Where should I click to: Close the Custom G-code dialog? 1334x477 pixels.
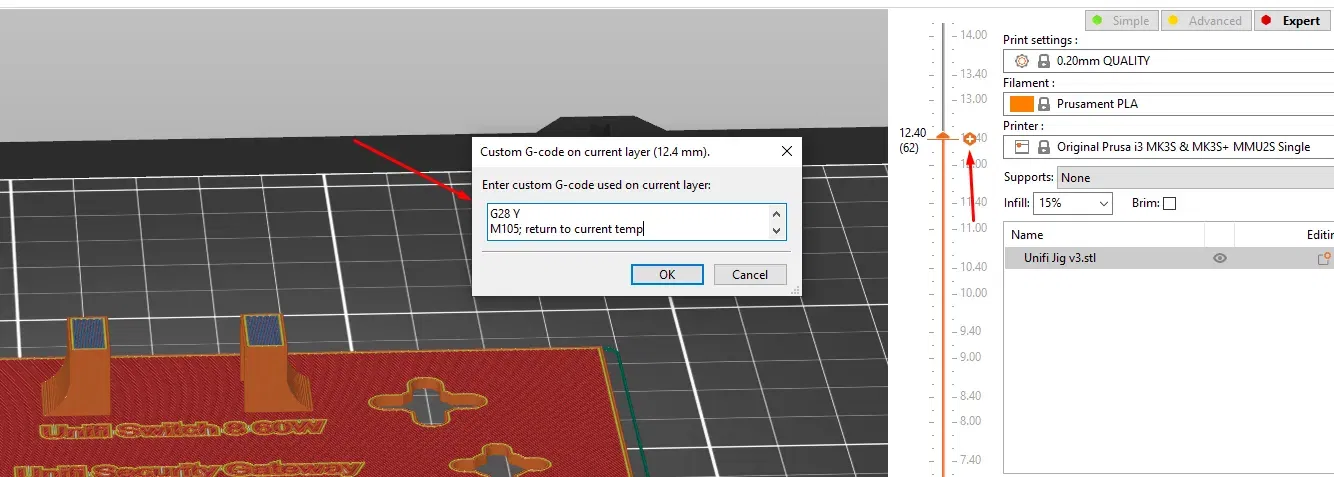[x=786, y=151]
